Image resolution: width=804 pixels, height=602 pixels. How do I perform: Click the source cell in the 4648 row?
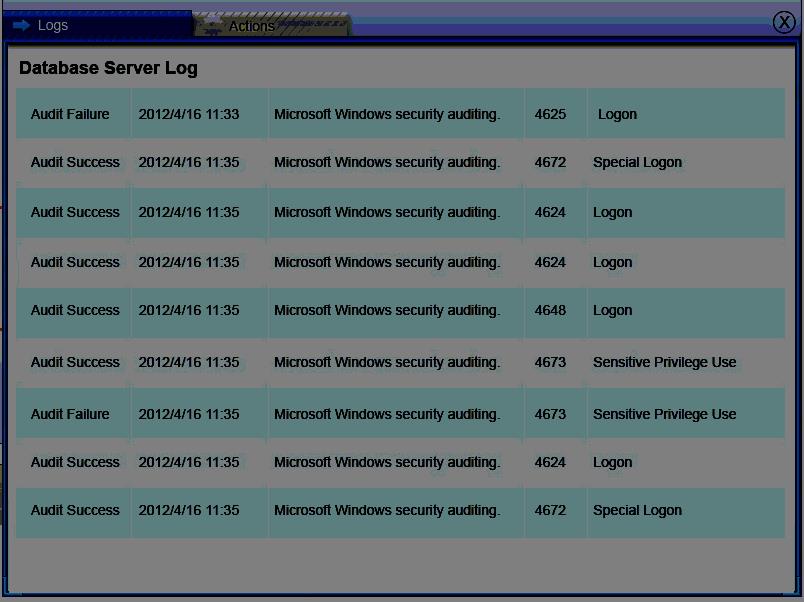coord(387,310)
